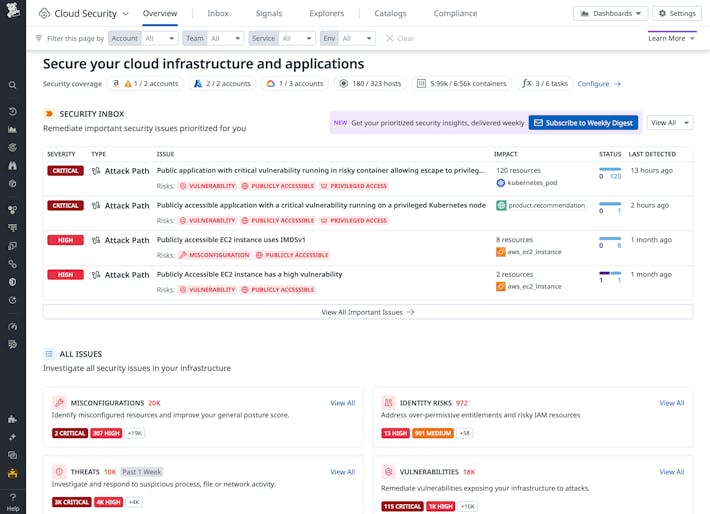This screenshot has height=514, width=710.
Task: Expand the View All dropdown in Security Inbox
Action: pos(669,123)
